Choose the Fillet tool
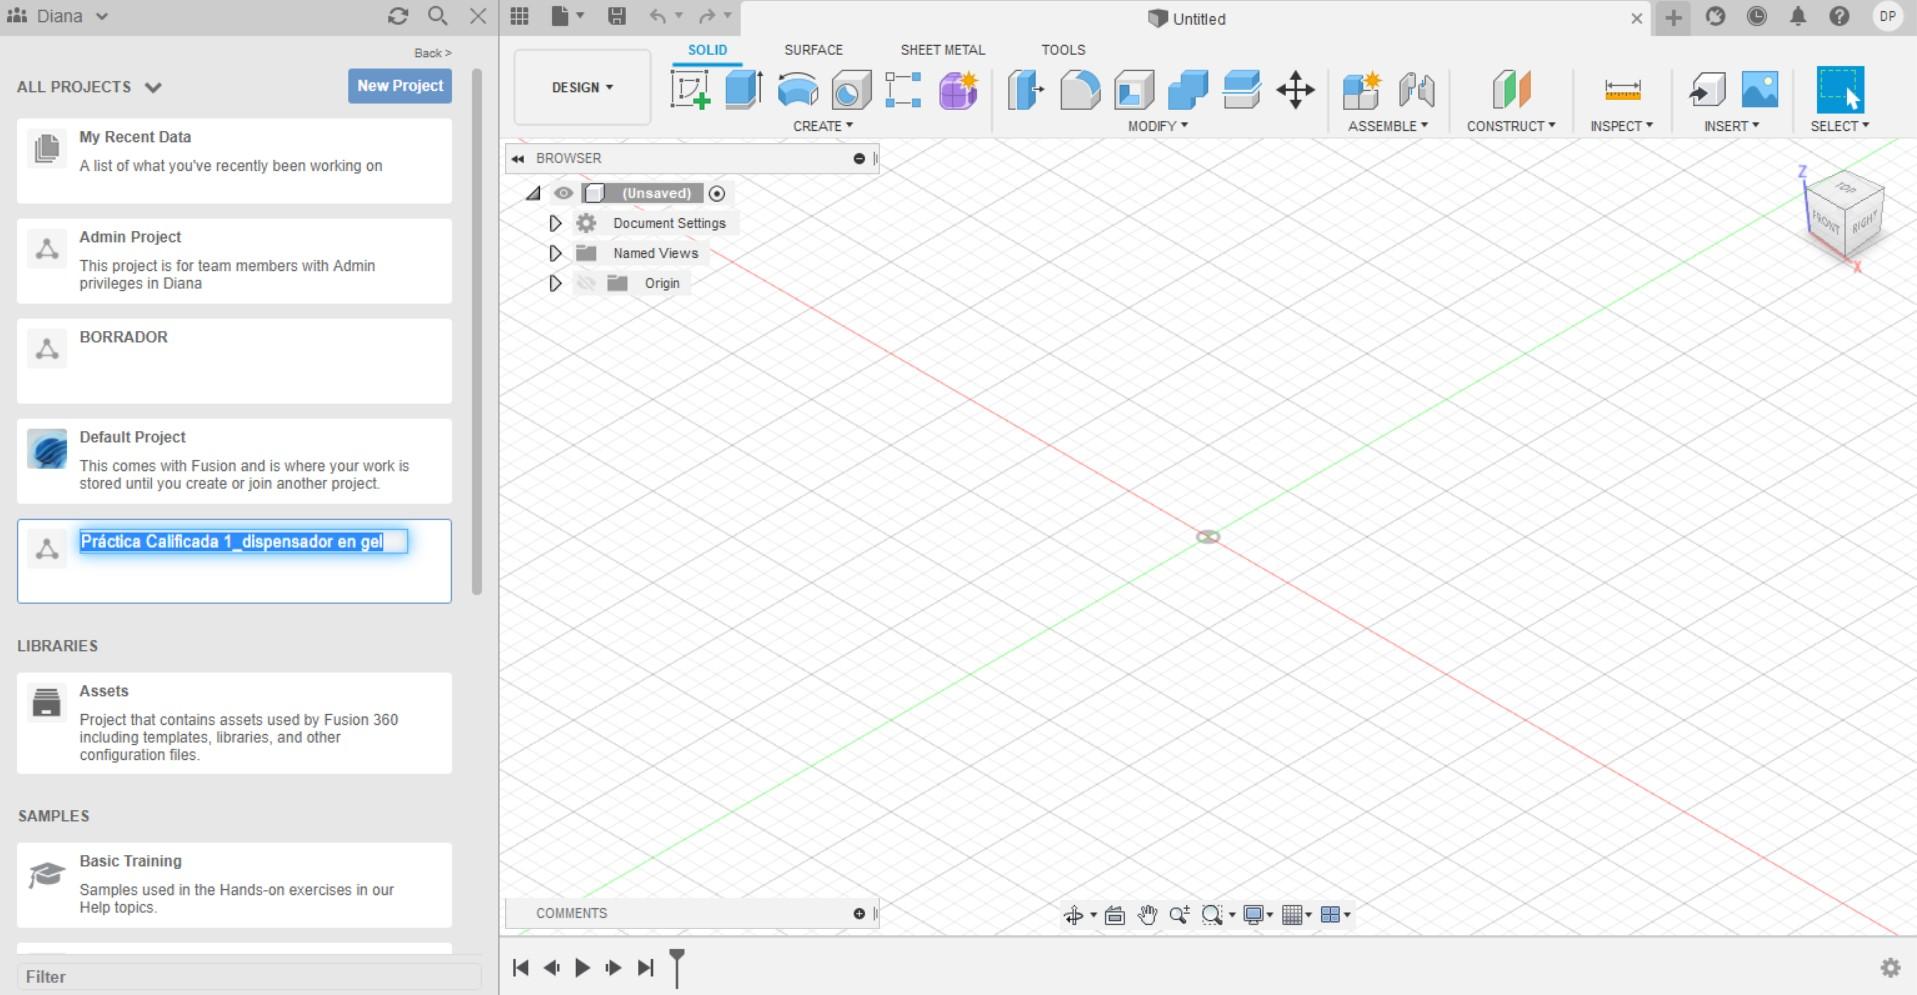1917x995 pixels. pyautogui.click(x=1080, y=90)
